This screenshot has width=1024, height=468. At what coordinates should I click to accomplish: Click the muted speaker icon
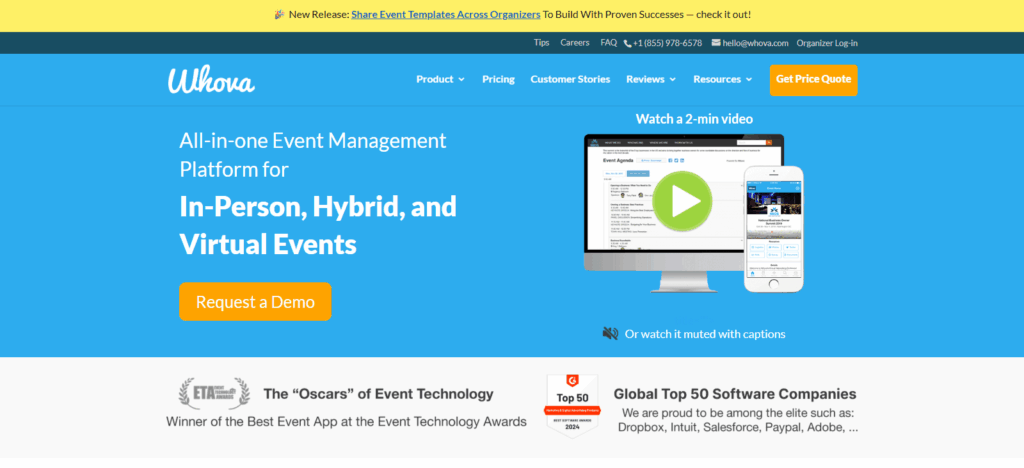[x=610, y=334]
